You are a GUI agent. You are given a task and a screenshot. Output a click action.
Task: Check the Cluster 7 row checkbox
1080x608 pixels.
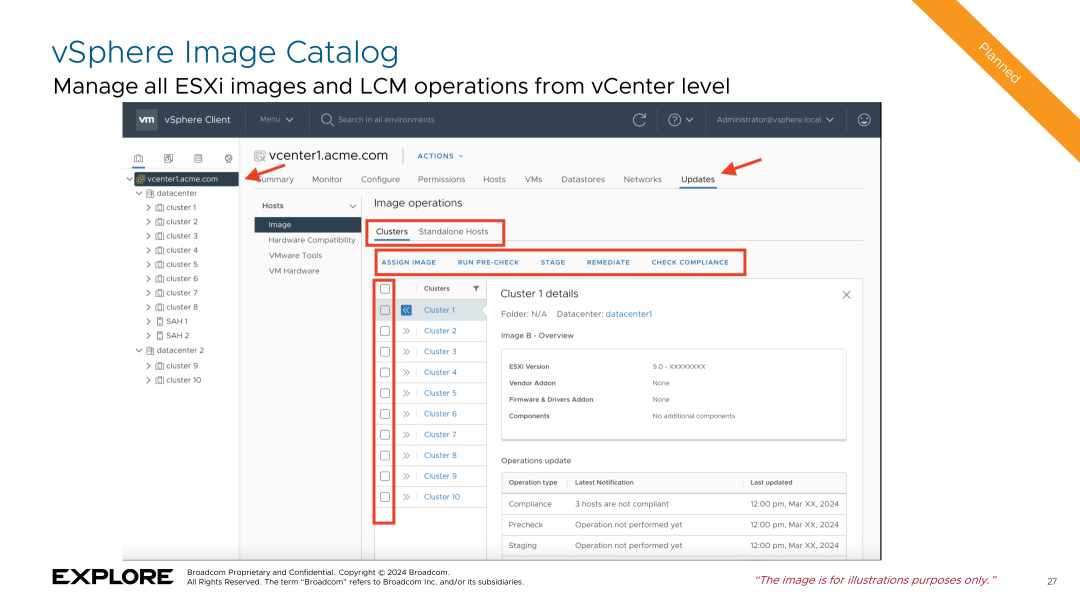coord(385,434)
